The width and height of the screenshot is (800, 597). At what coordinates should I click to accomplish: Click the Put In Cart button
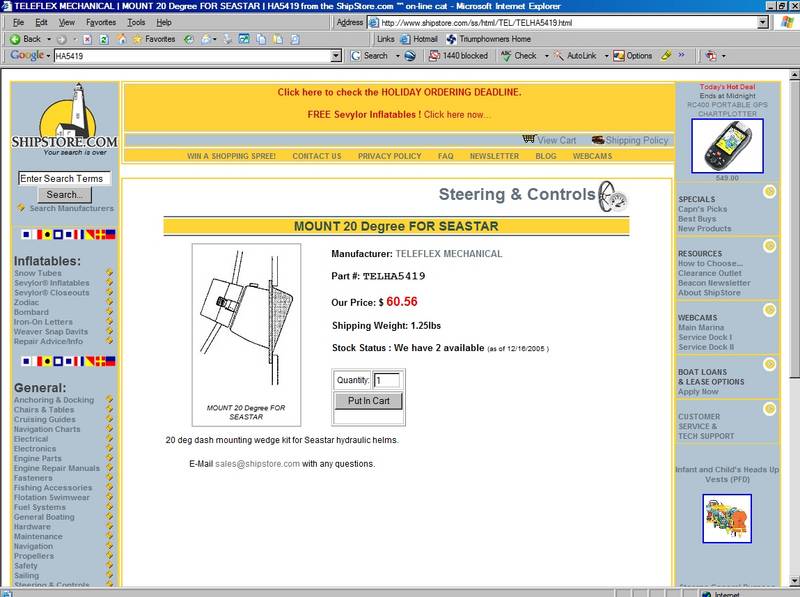pos(368,401)
